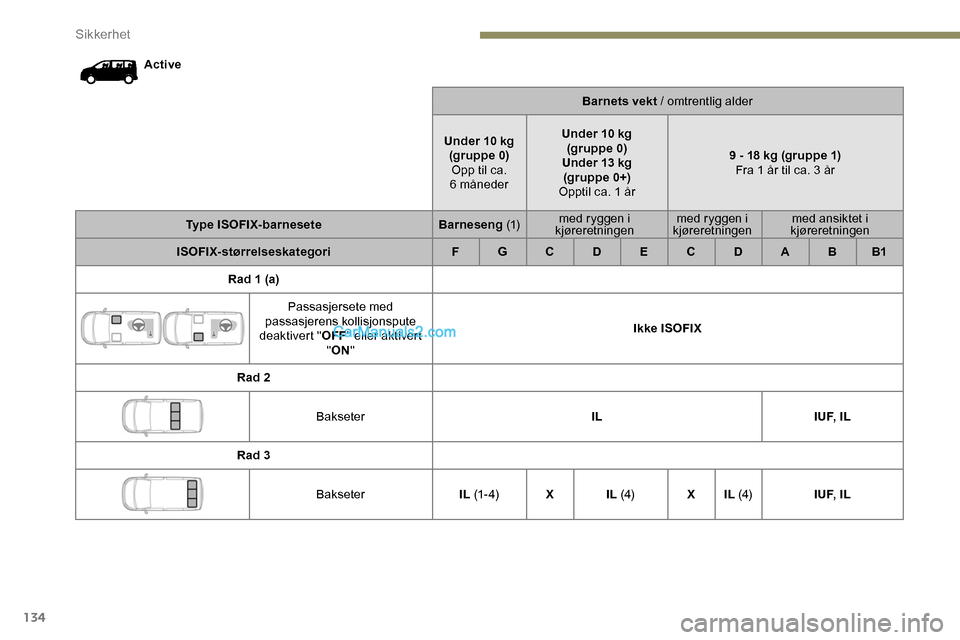960x640 pixels.
Task: Click the Sikkerhet page header
Action: tap(102, 34)
